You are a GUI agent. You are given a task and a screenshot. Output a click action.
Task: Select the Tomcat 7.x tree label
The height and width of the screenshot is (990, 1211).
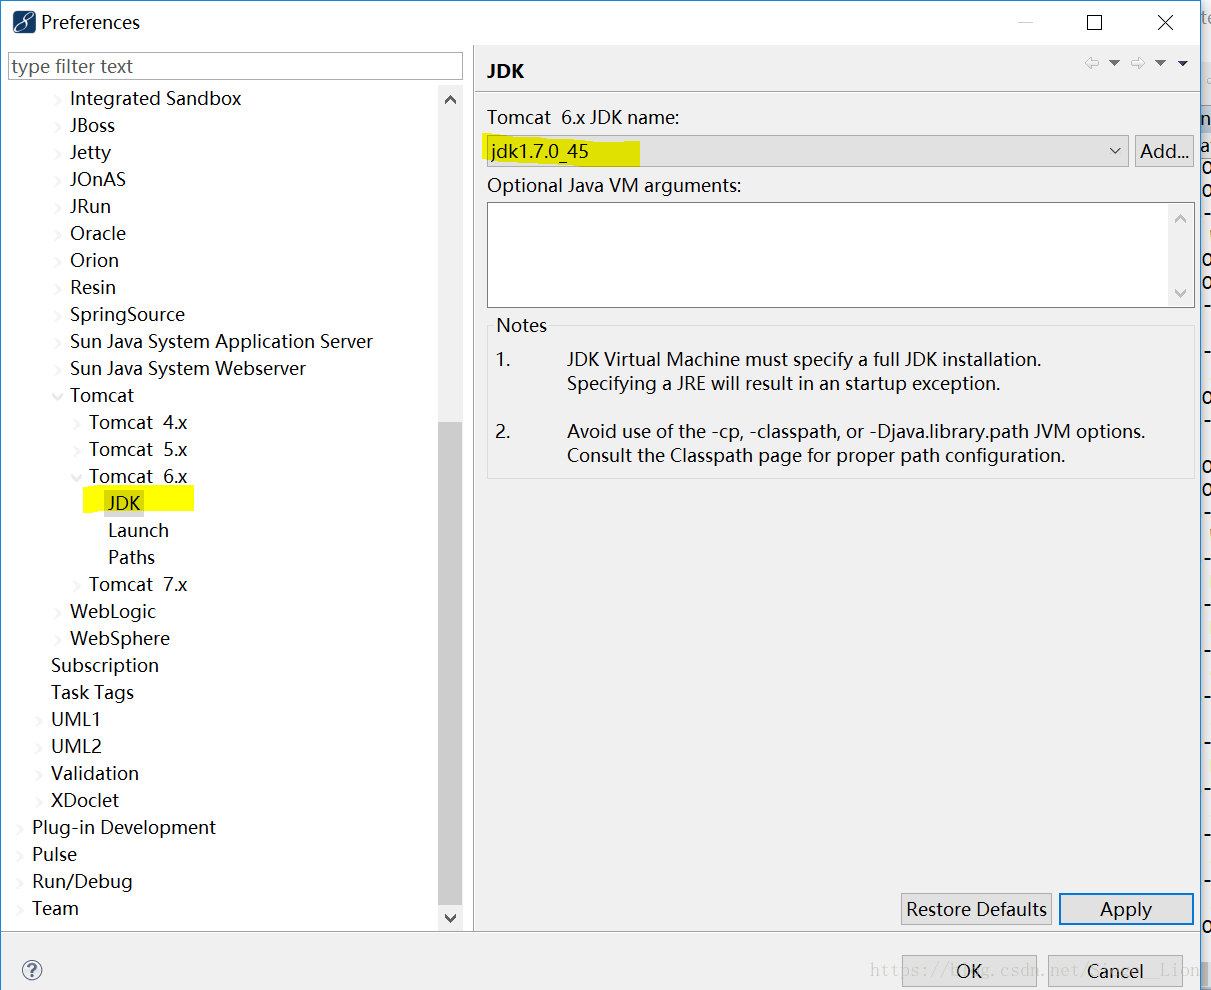click(x=138, y=584)
